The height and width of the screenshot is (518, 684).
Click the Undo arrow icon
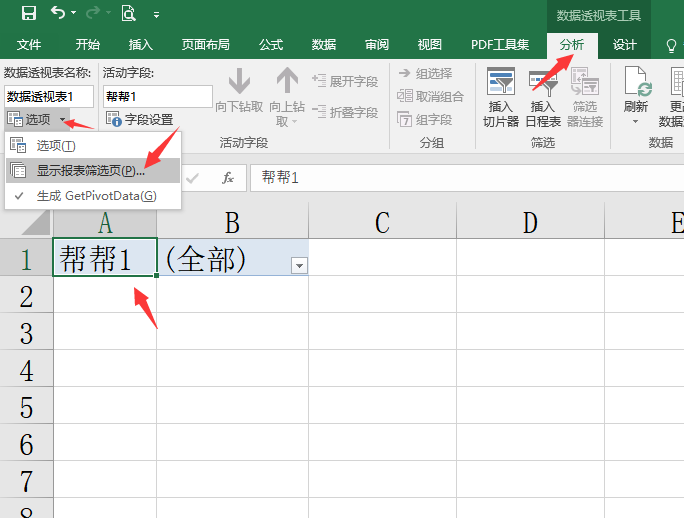[x=58, y=13]
